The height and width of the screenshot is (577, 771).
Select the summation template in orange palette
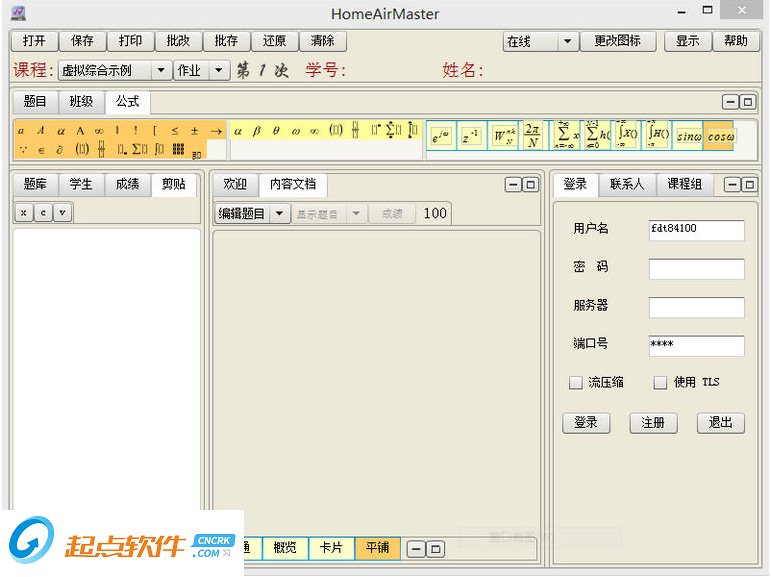pyautogui.click(x=140, y=149)
